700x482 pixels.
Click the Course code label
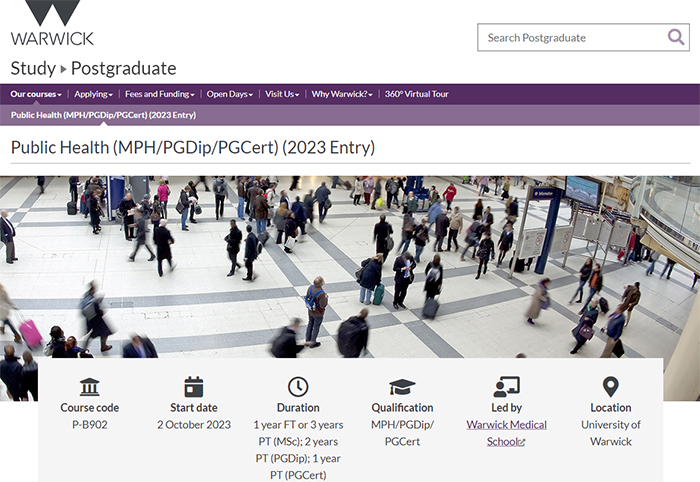coord(90,407)
